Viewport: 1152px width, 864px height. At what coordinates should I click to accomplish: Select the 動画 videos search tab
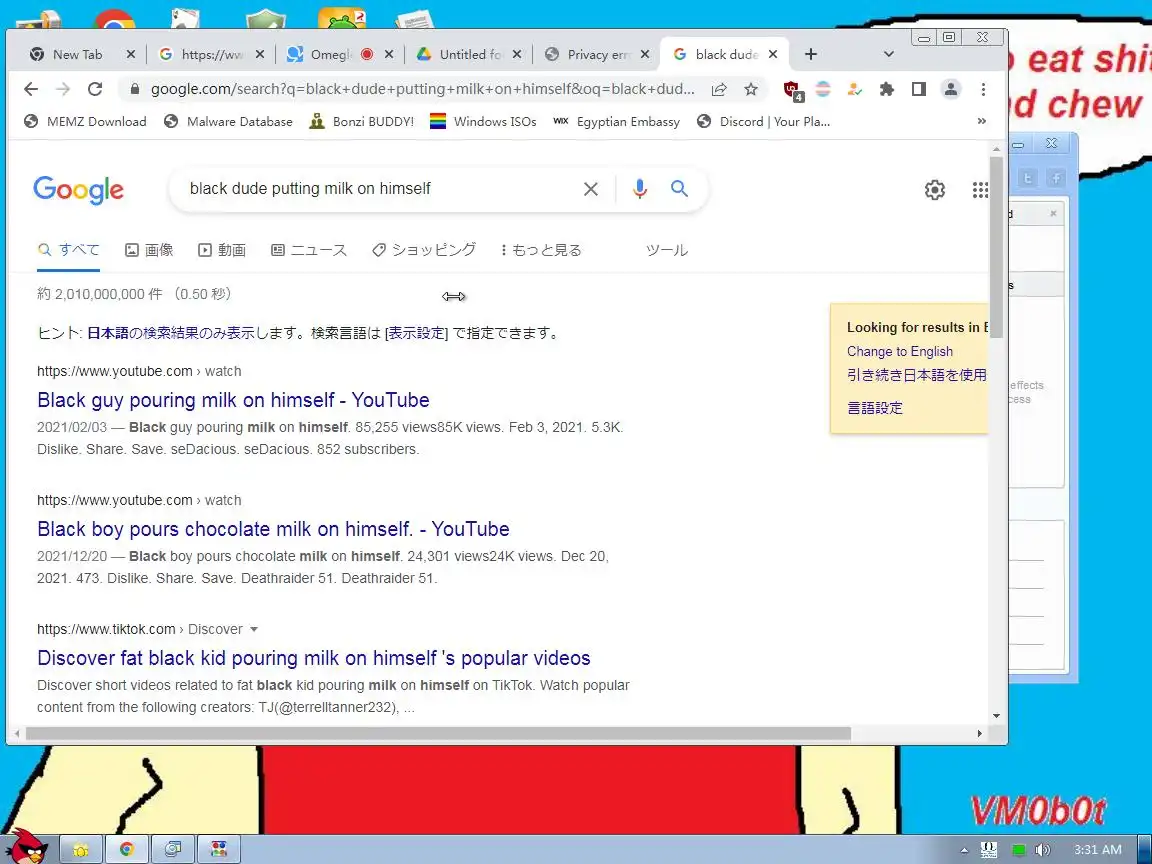(222, 251)
